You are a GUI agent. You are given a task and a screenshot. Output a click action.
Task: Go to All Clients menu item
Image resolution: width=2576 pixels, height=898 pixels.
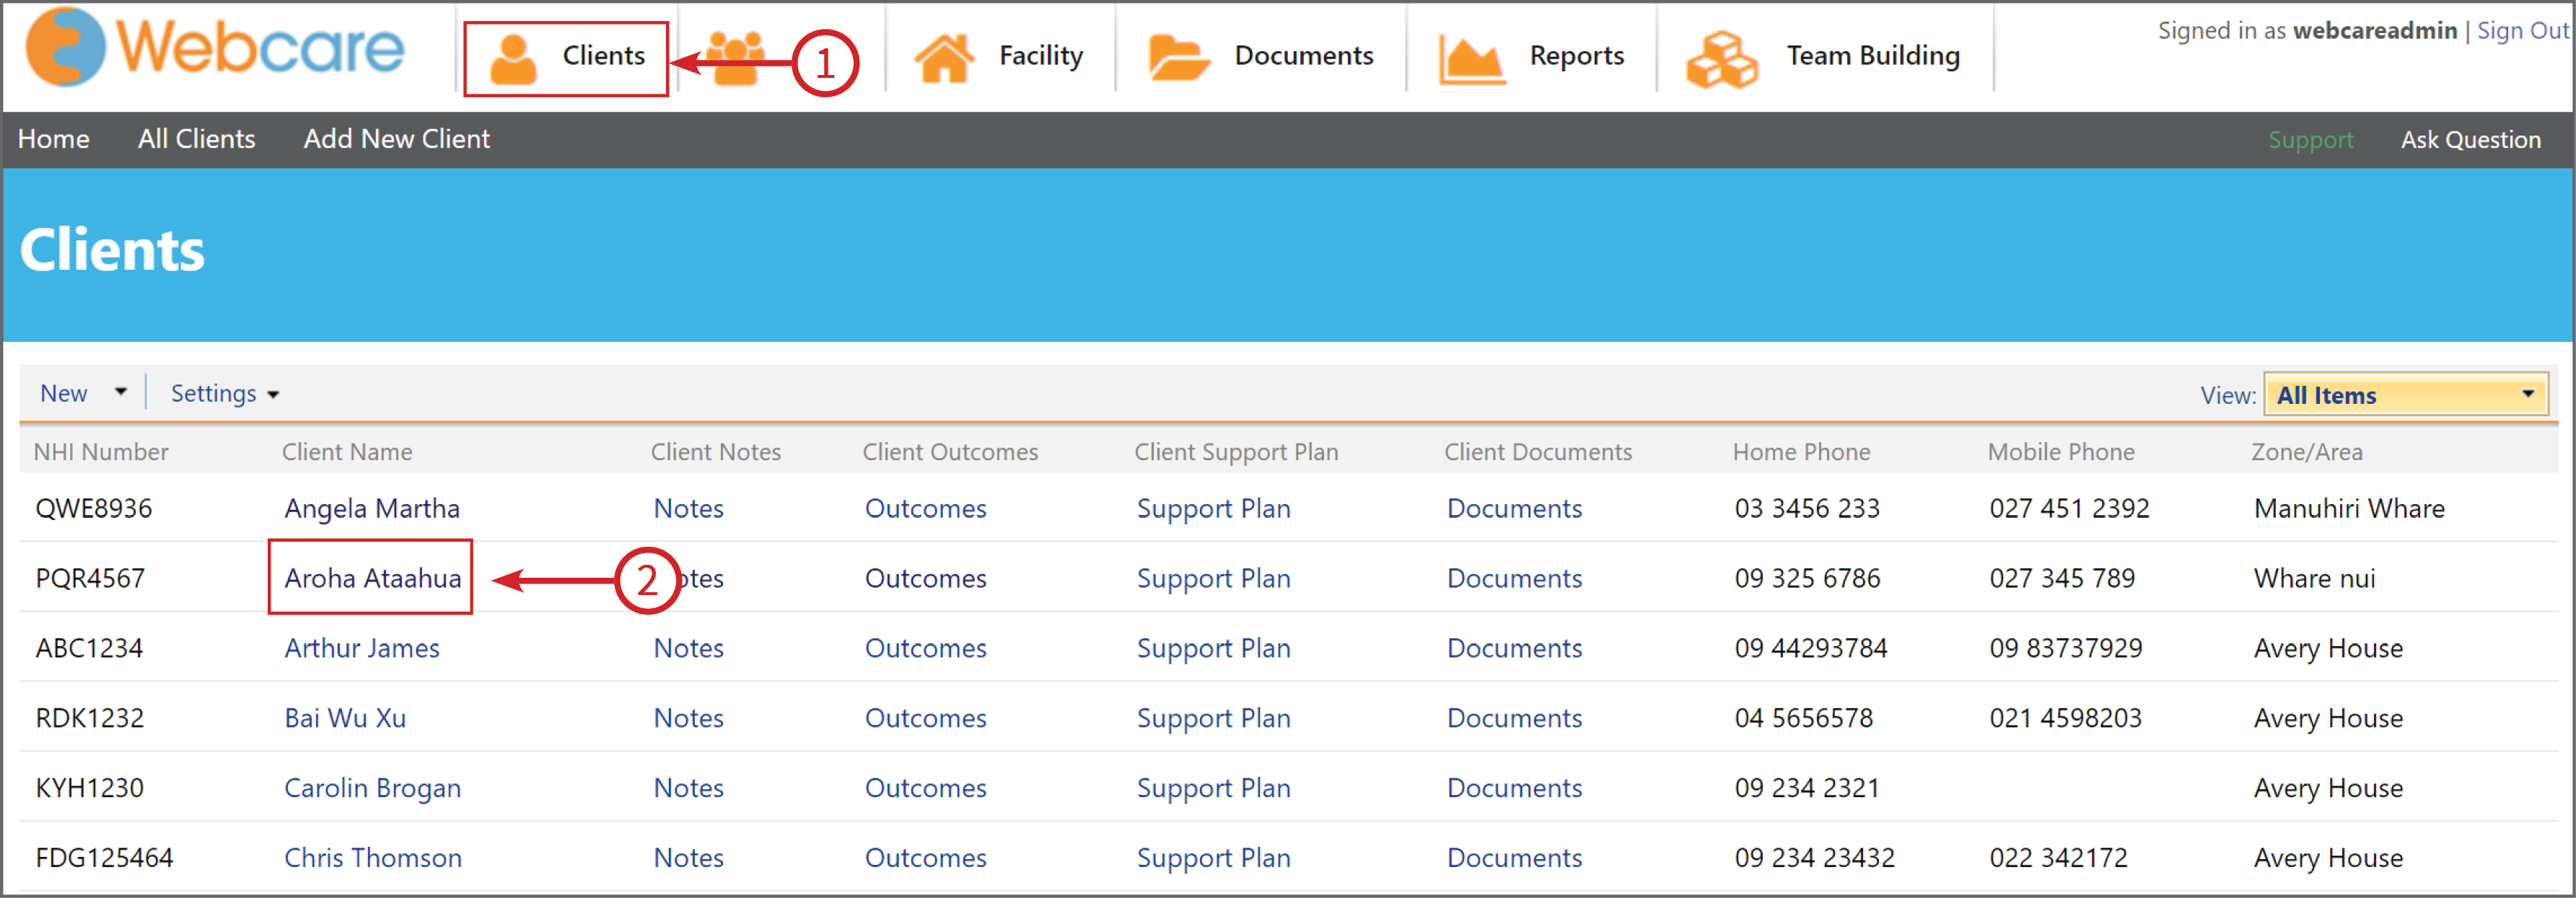click(196, 139)
